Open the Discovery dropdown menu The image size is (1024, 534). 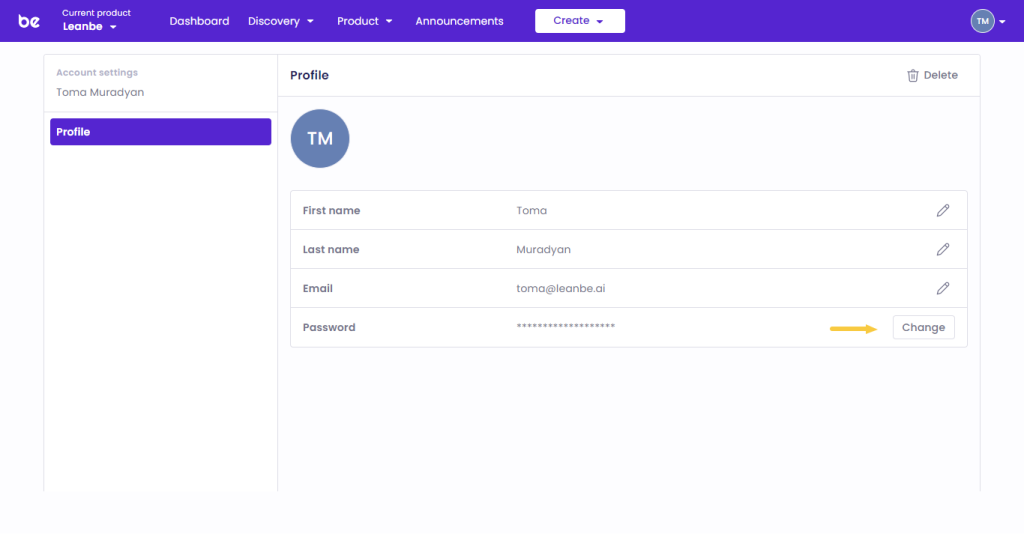click(281, 21)
